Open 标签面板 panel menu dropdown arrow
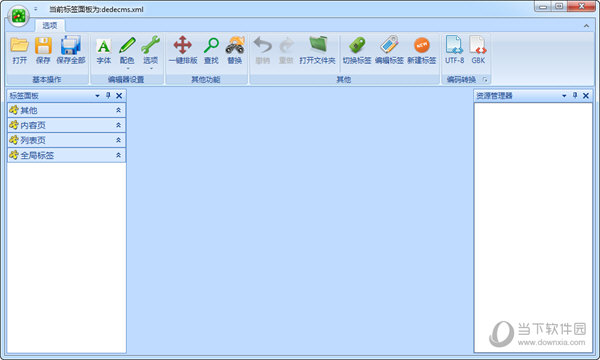The width and height of the screenshot is (600, 360). [x=97, y=96]
